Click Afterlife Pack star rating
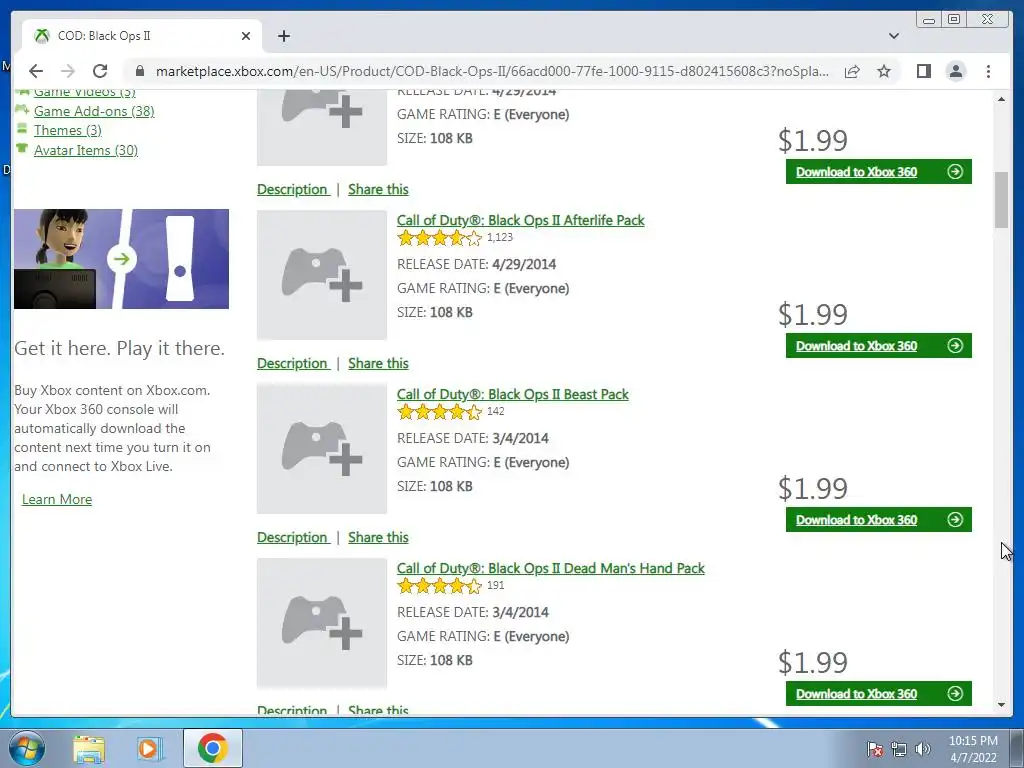The height and width of the screenshot is (768, 1024). pos(440,238)
